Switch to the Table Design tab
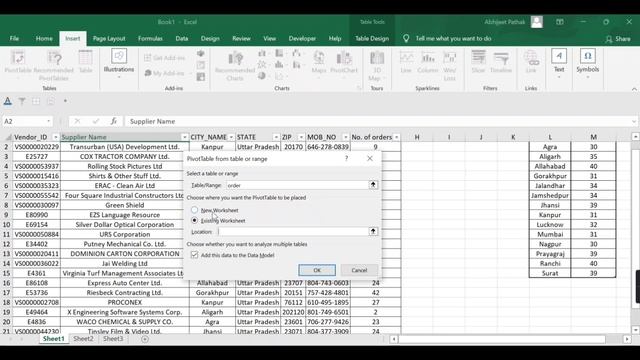Viewport: 640px width, 360px height. 372,38
